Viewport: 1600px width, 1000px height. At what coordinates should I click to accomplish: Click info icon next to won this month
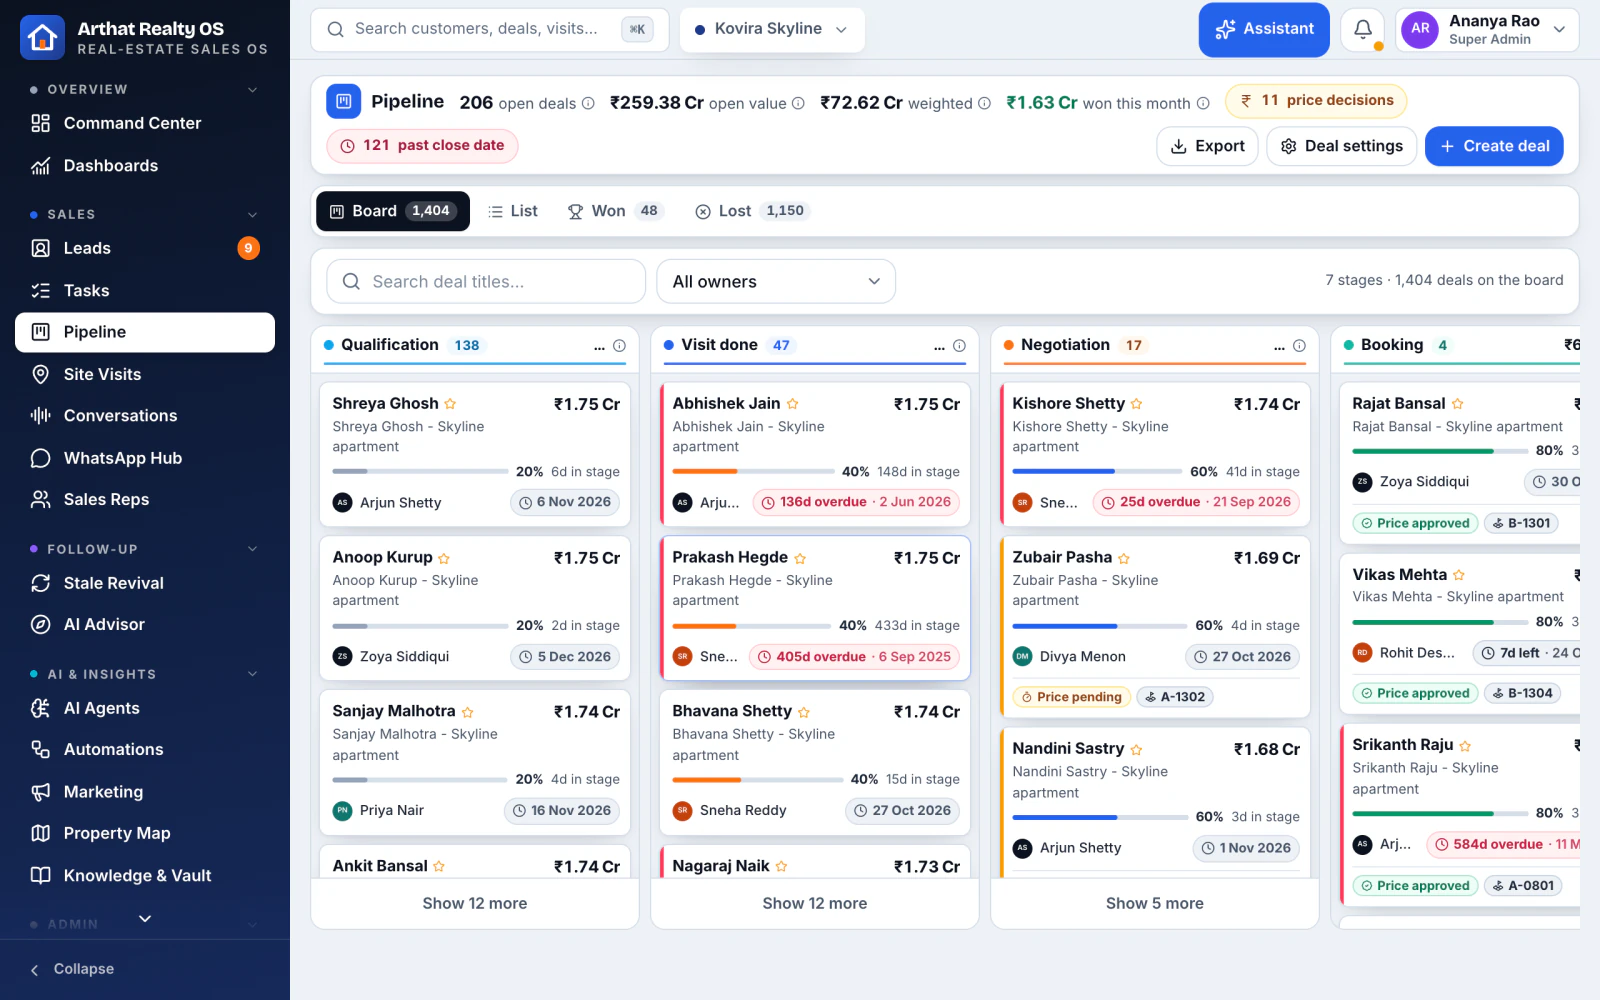1203,103
